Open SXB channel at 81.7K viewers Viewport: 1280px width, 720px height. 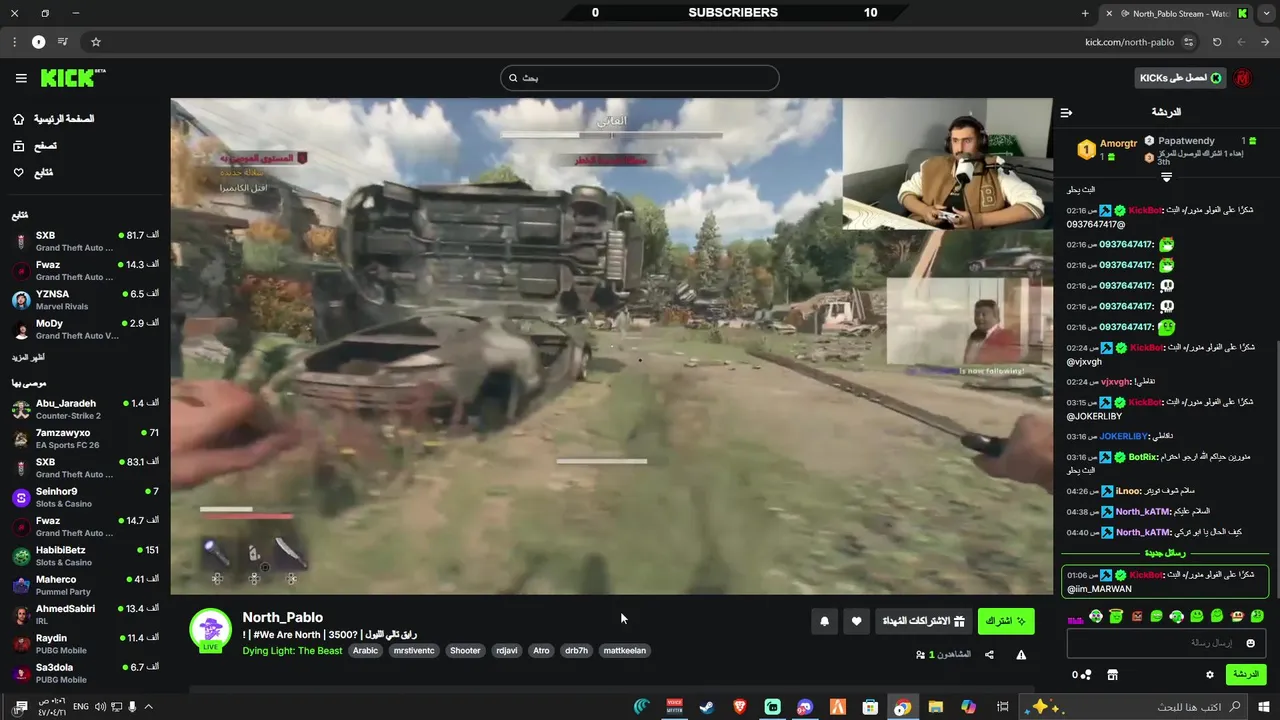pyautogui.click(x=85, y=241)
